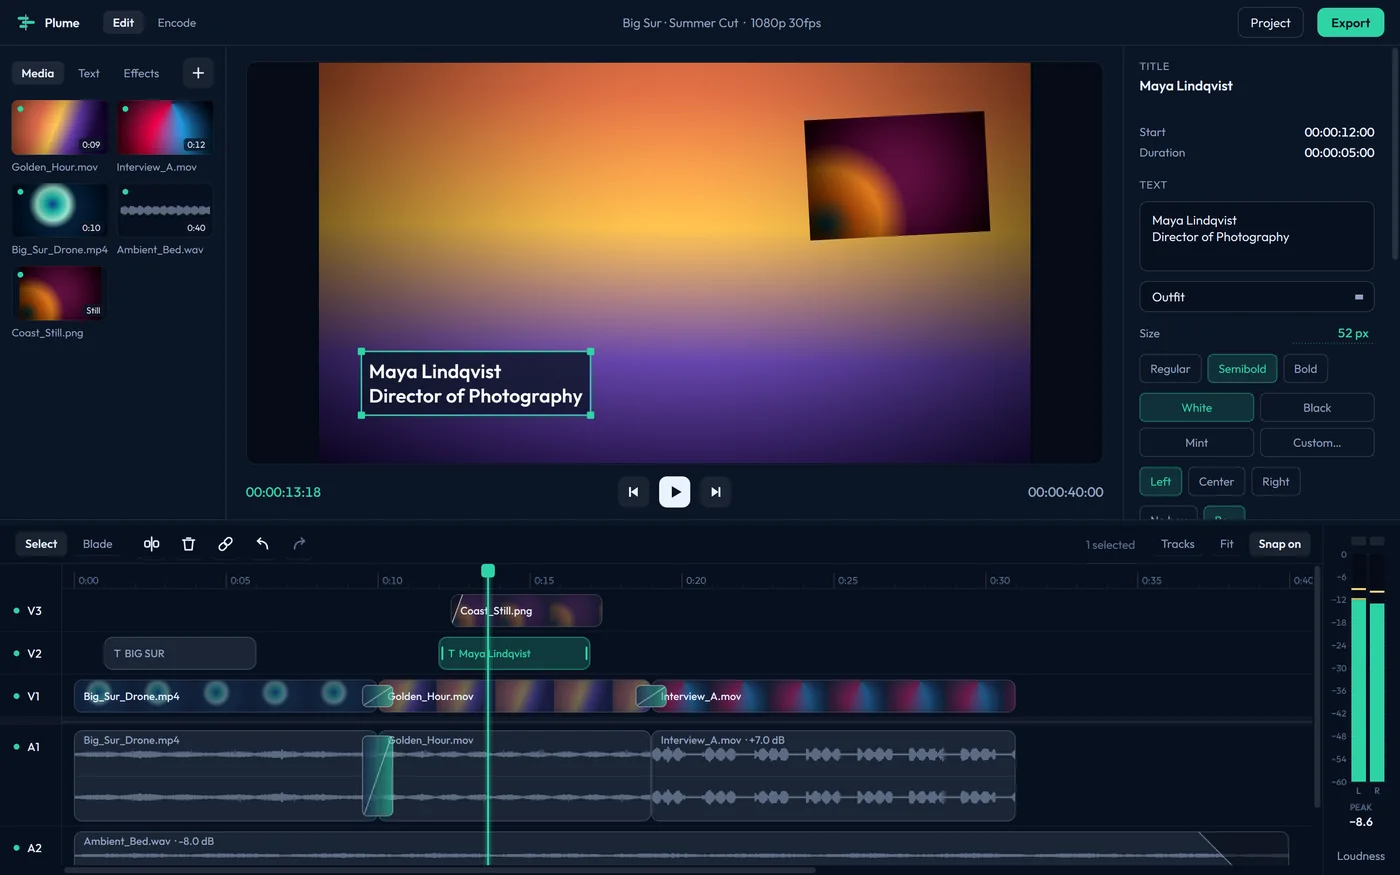1400x875 pixels.
Task: Click the fade-out ramp on Ambient_Bed.wav clip
Action: click(x=1215, y=848)
